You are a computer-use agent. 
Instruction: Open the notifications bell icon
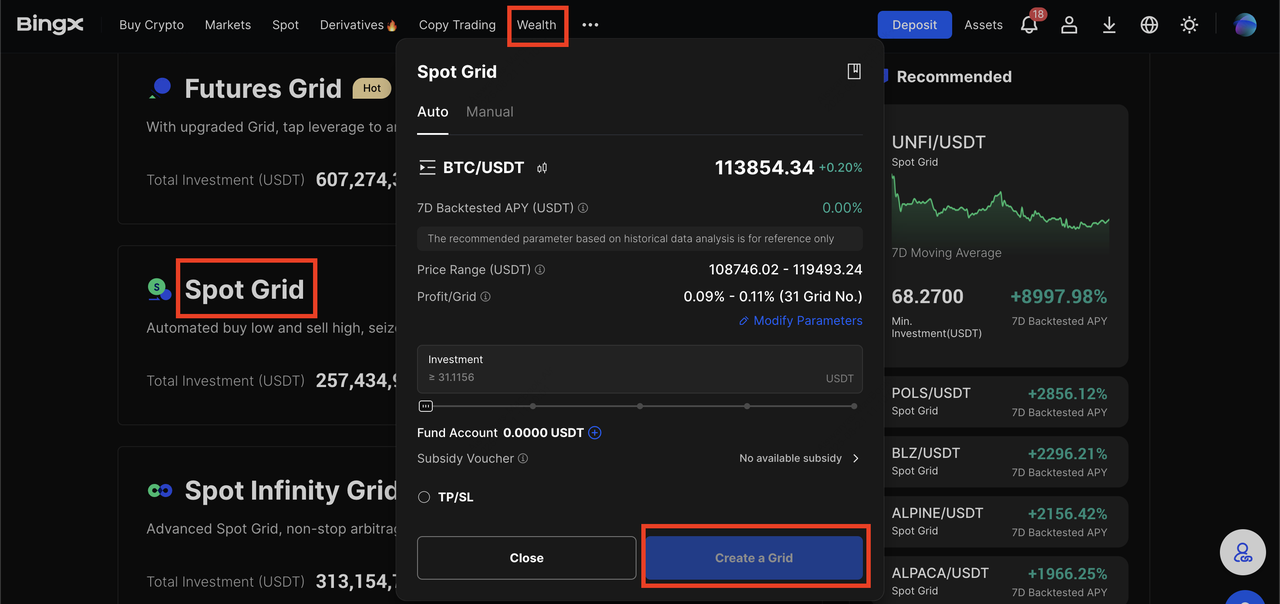(x=1029, y=25)
